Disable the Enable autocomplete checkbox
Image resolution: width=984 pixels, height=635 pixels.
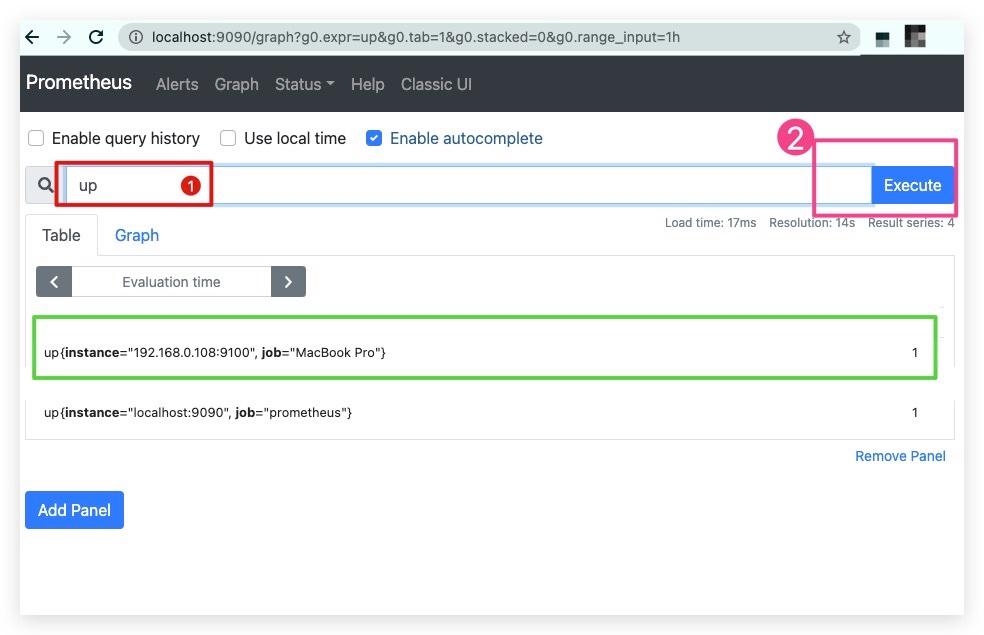[x=373, y=138]
